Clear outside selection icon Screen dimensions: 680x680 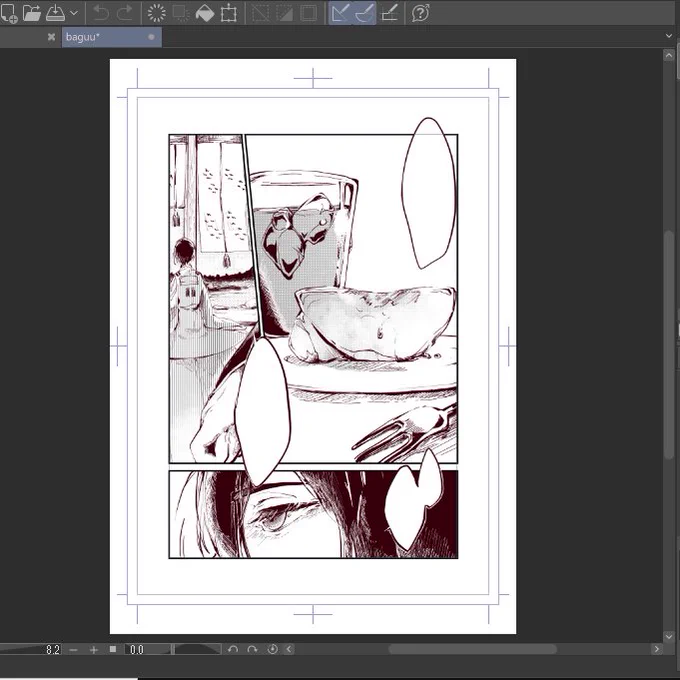tap(180, 13)
